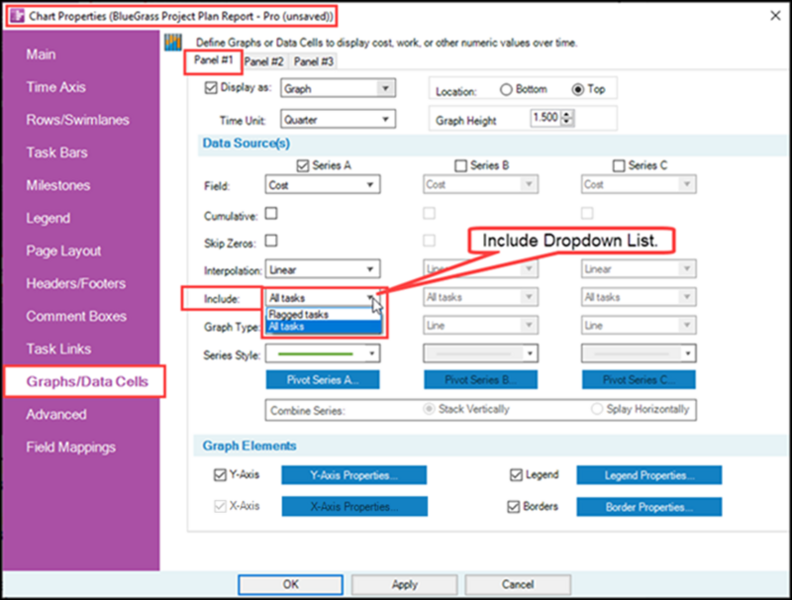Viewport: 792px width, 600px height.
Task: Click Pivot Series A button
Action: [323, 380]
